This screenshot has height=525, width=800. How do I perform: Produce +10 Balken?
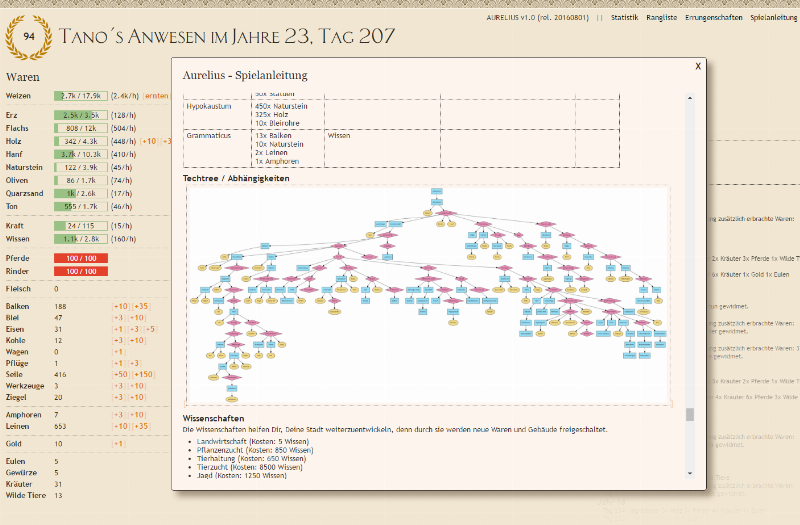pyautogui.click(x=121, y=307)
